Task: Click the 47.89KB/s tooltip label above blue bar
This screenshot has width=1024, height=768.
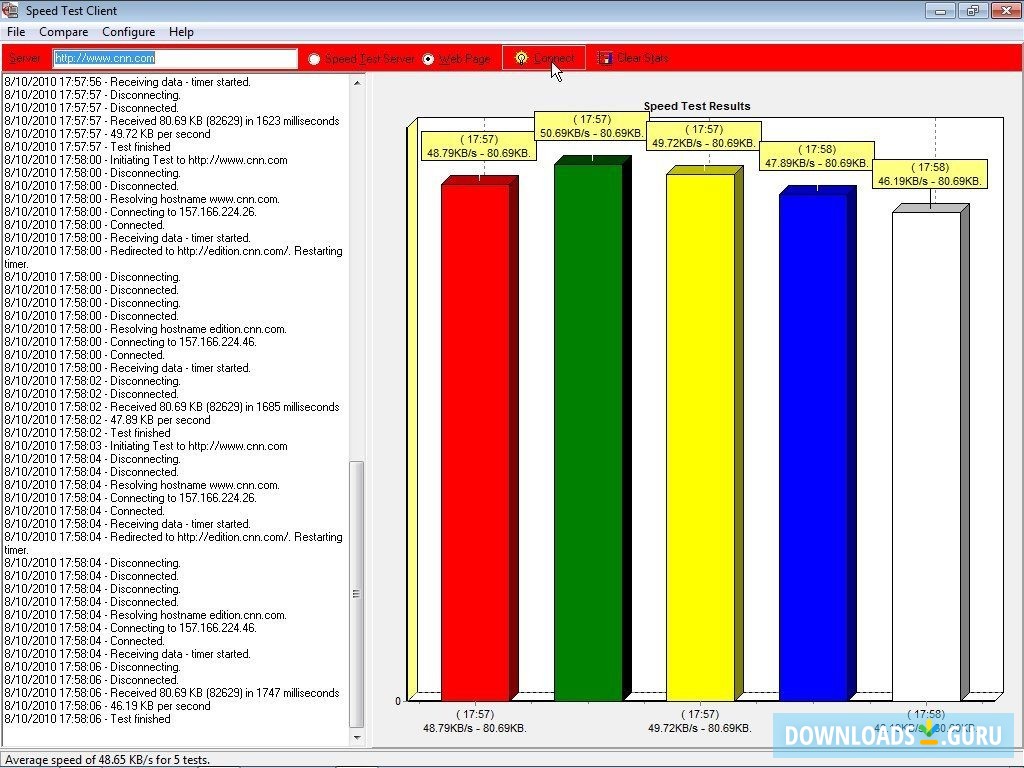Action: pyautogui.click(x=816, y=156)
